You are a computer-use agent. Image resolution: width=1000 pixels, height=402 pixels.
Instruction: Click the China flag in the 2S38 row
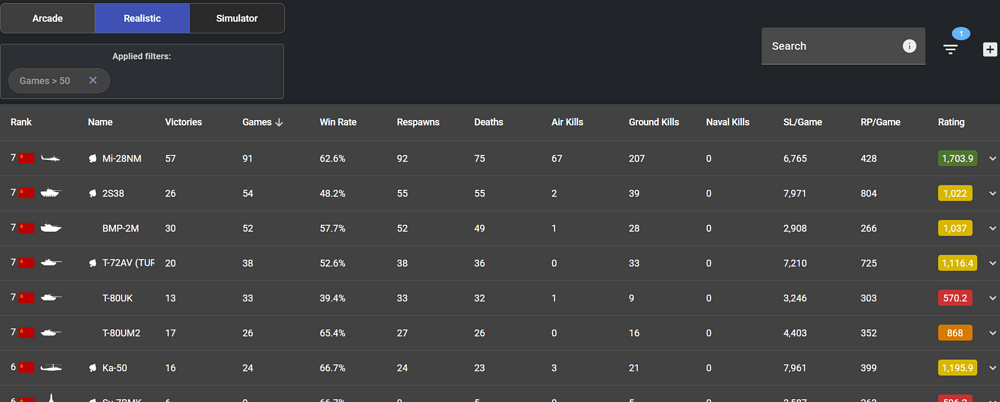pos(27,193)
